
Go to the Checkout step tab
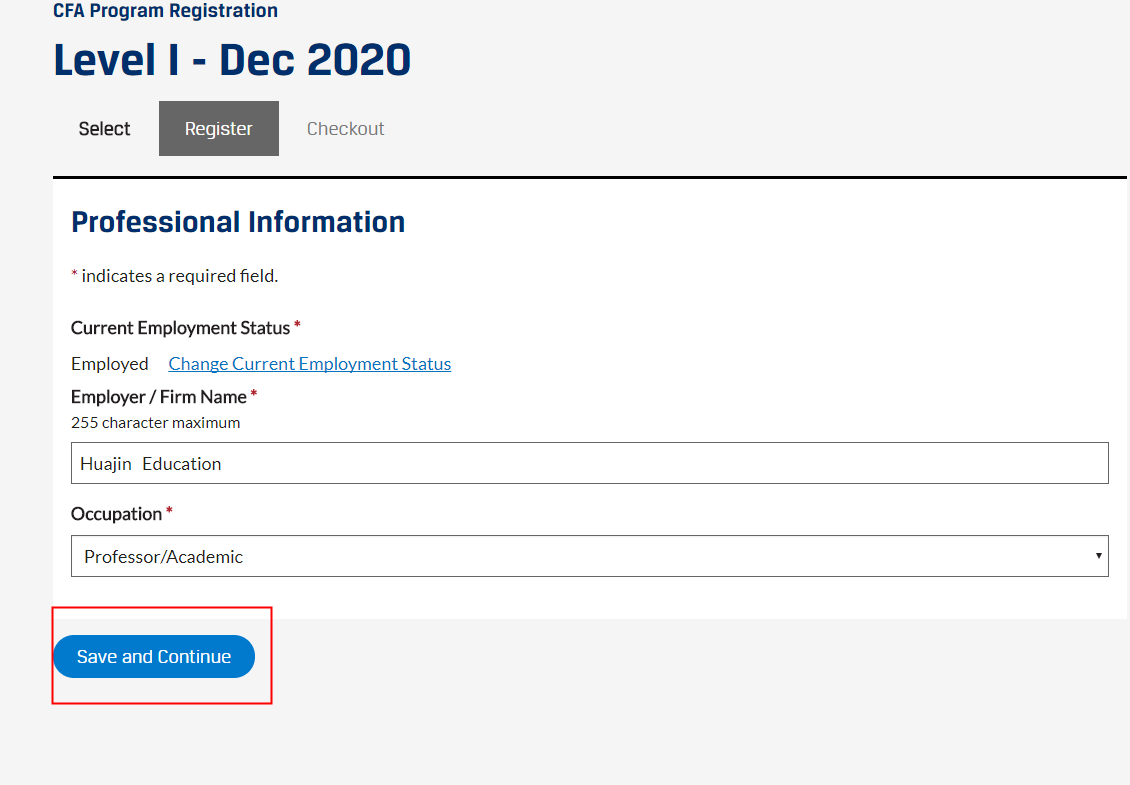pos(345,128)
